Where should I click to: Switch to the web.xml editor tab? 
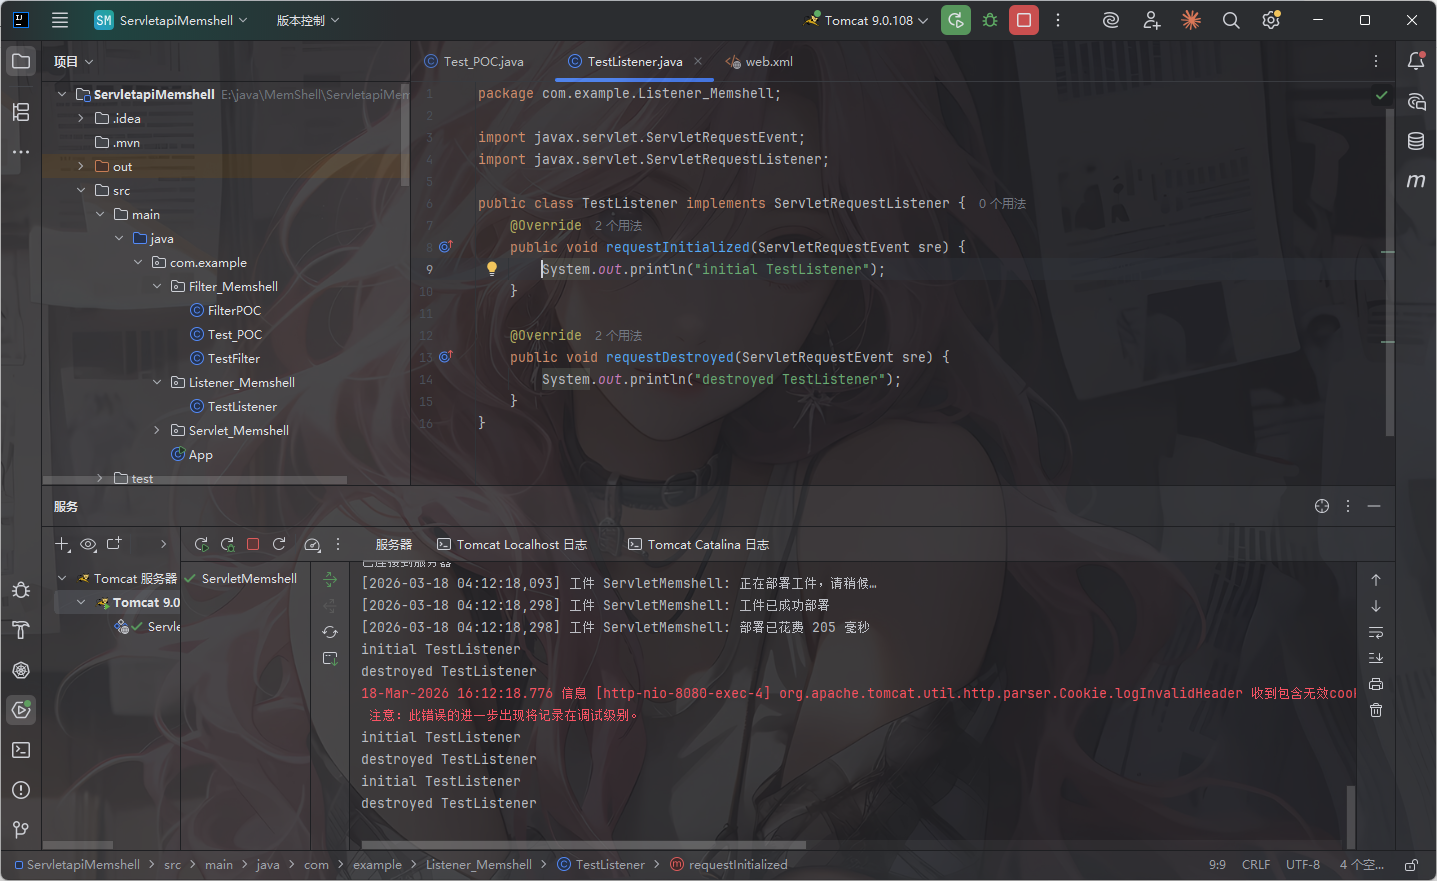768,62
